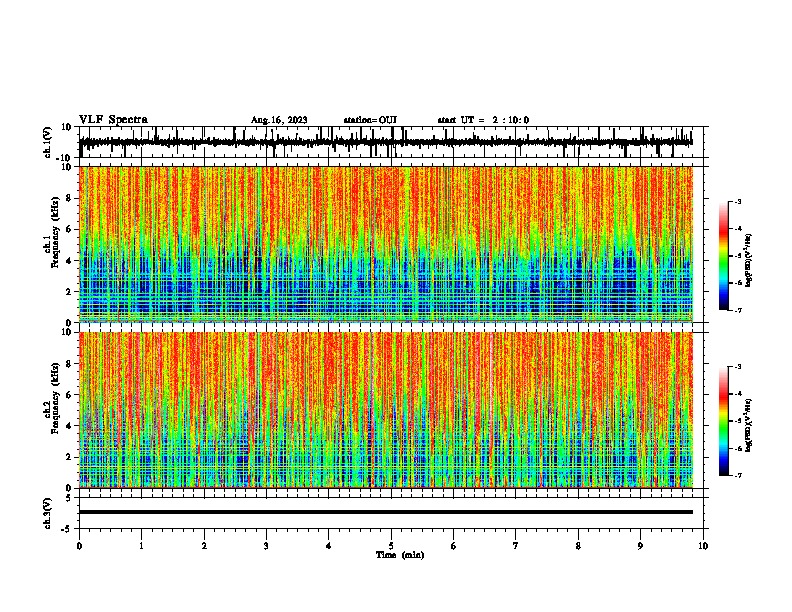Click the '6' frequency tick of ch.2 spectrogram

(69, 395)
